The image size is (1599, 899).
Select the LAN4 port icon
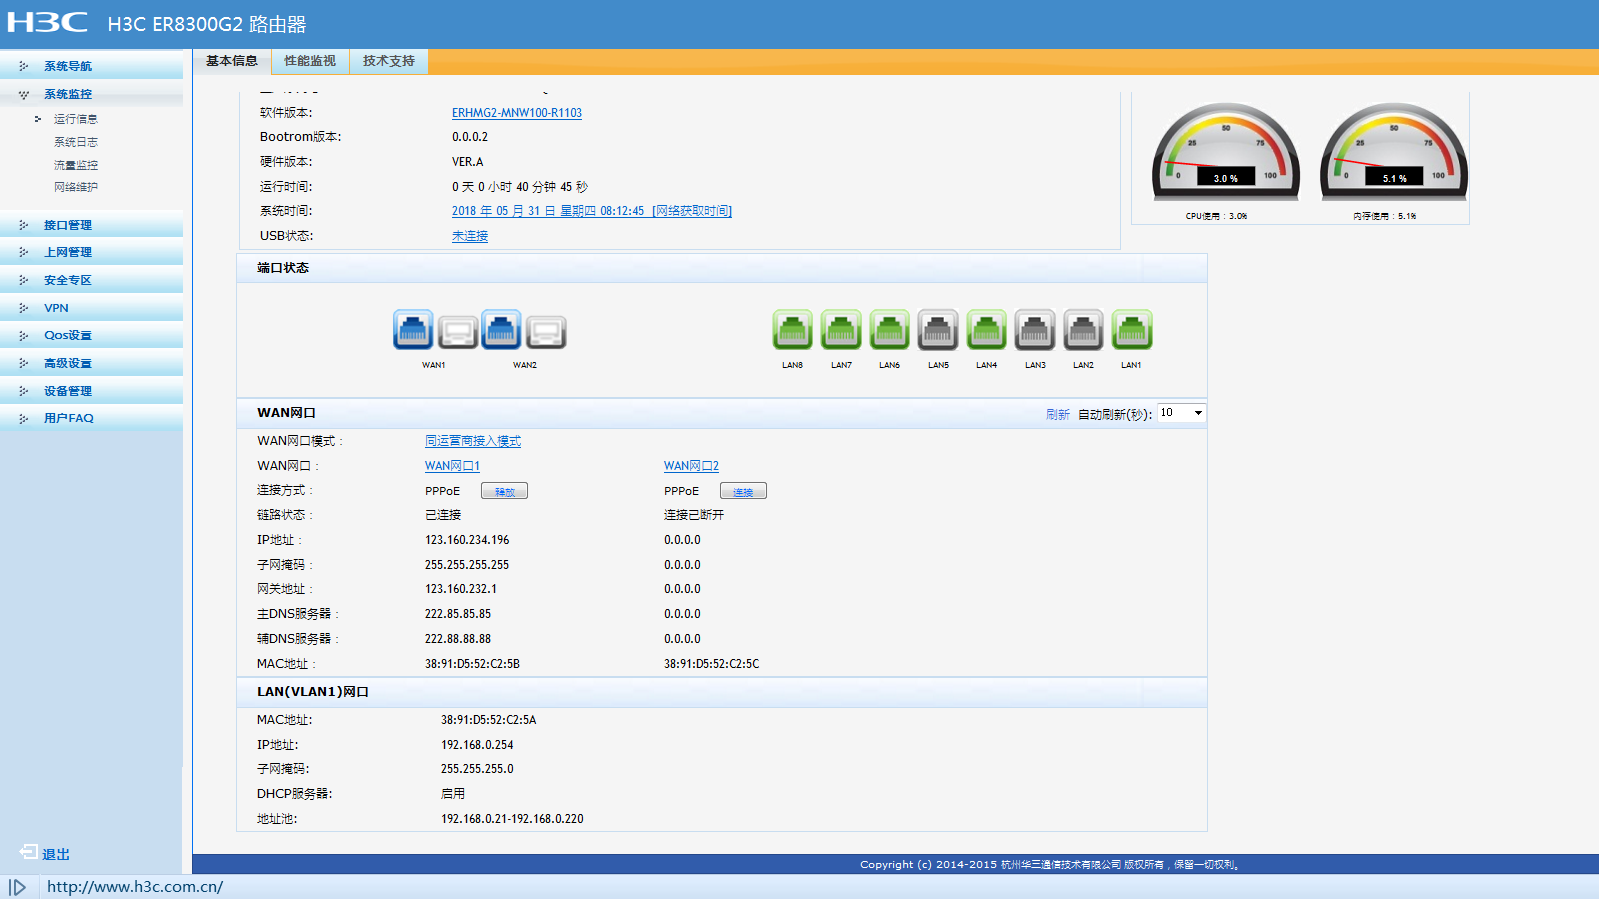(x=986, y=330)
